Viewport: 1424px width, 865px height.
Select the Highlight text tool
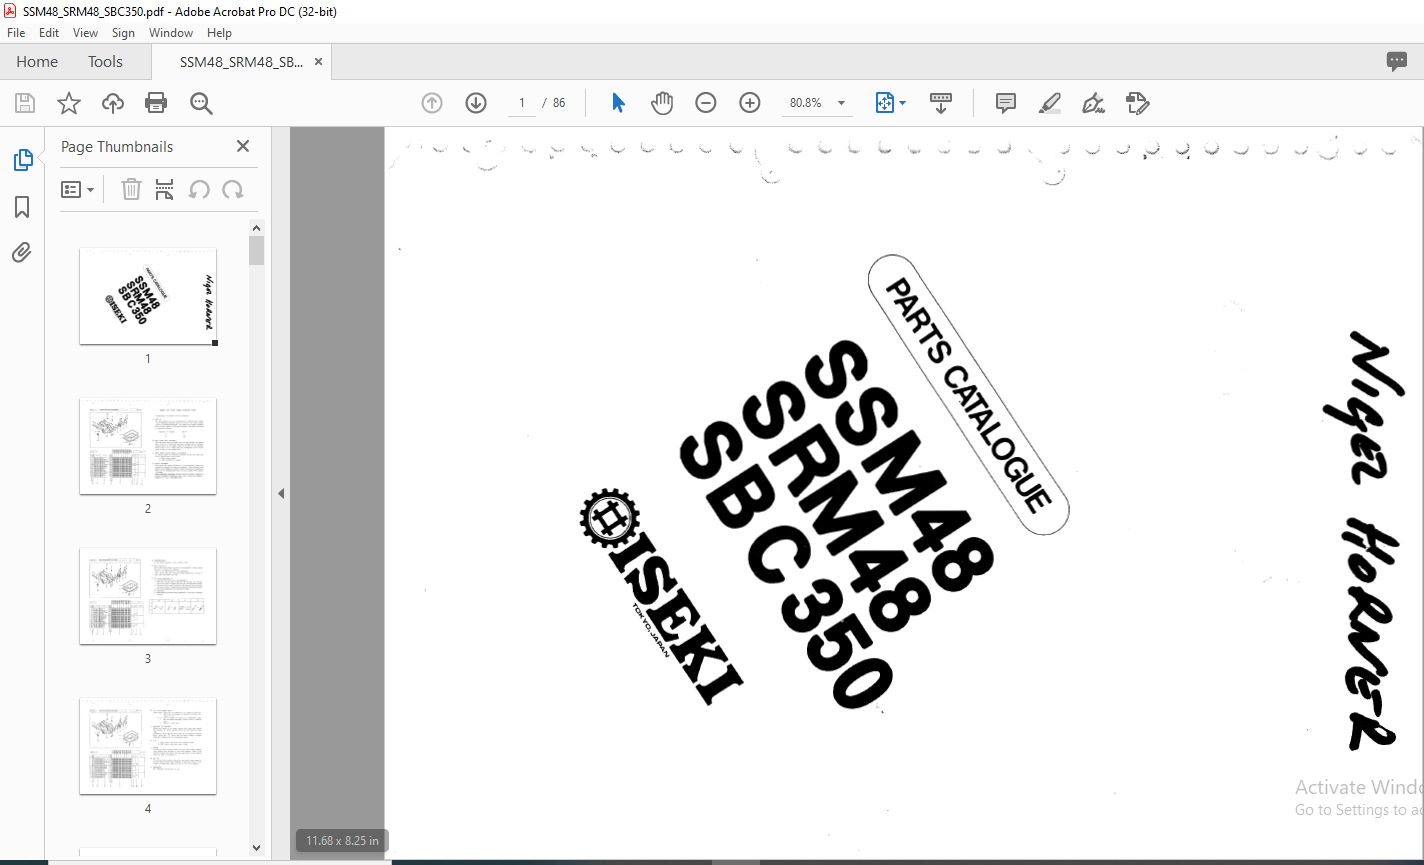1049,103
